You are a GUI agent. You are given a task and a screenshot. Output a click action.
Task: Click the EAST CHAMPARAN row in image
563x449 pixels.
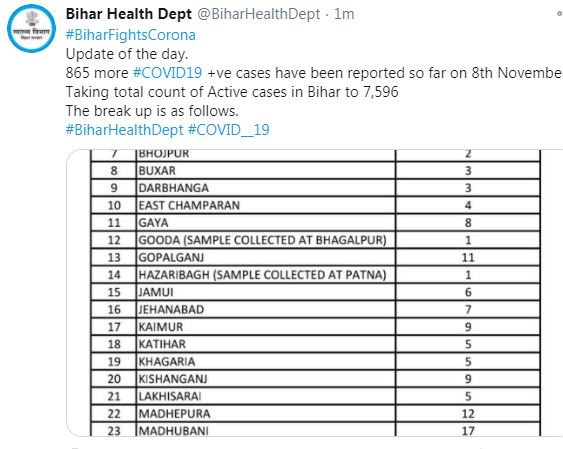click(x=316, y=205)
